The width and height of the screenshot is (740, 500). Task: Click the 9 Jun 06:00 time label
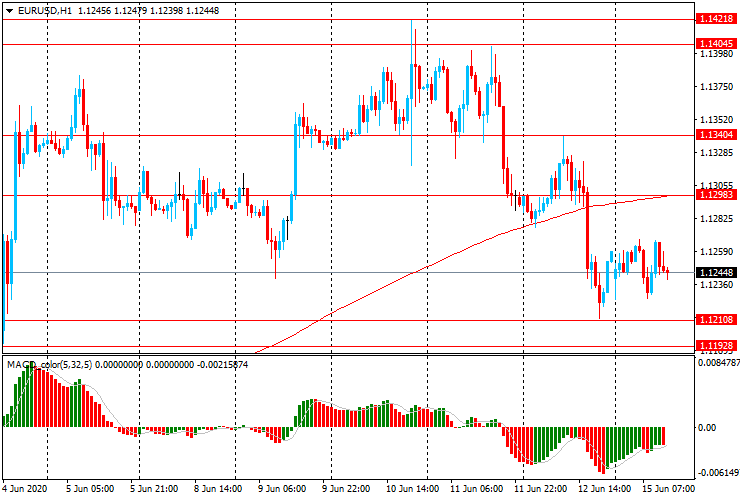coord(282,488)
